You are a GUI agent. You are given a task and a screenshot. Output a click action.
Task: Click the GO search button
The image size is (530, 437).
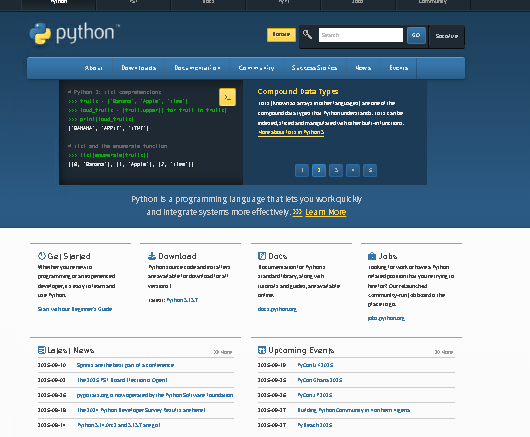[416, 35]
